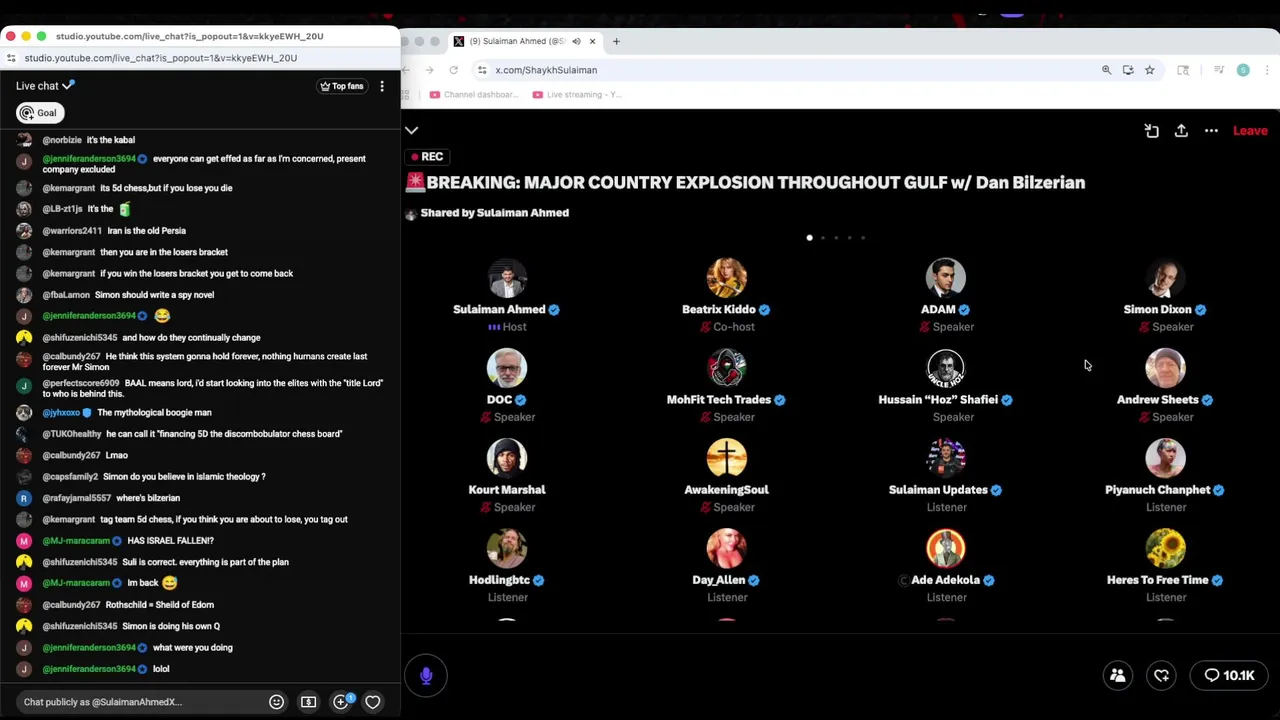Screen dimensions: 1280x720
Task: Click Hussain "Hoz" Shafiei avatar
Action: point(946,368)
